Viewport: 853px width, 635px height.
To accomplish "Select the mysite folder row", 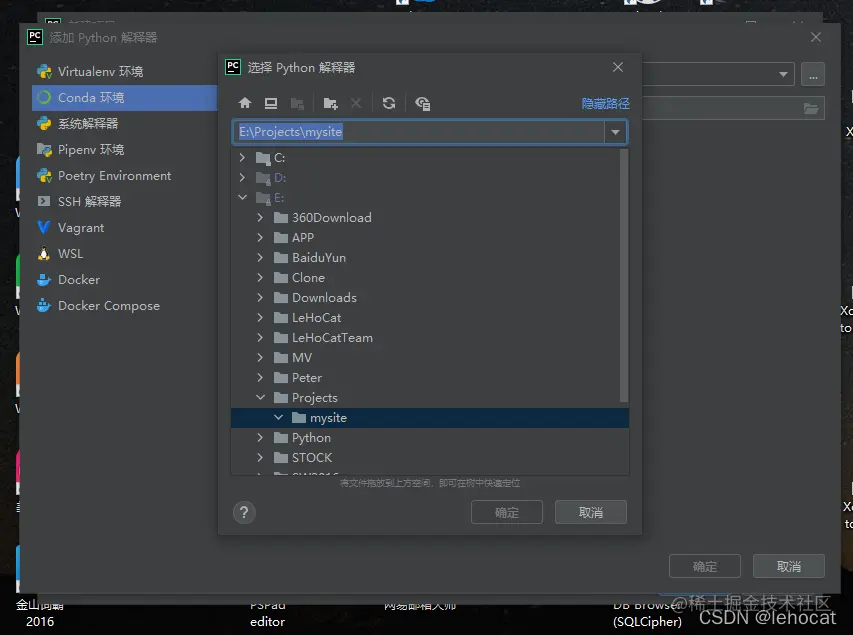I will click(x=430, y=418).
